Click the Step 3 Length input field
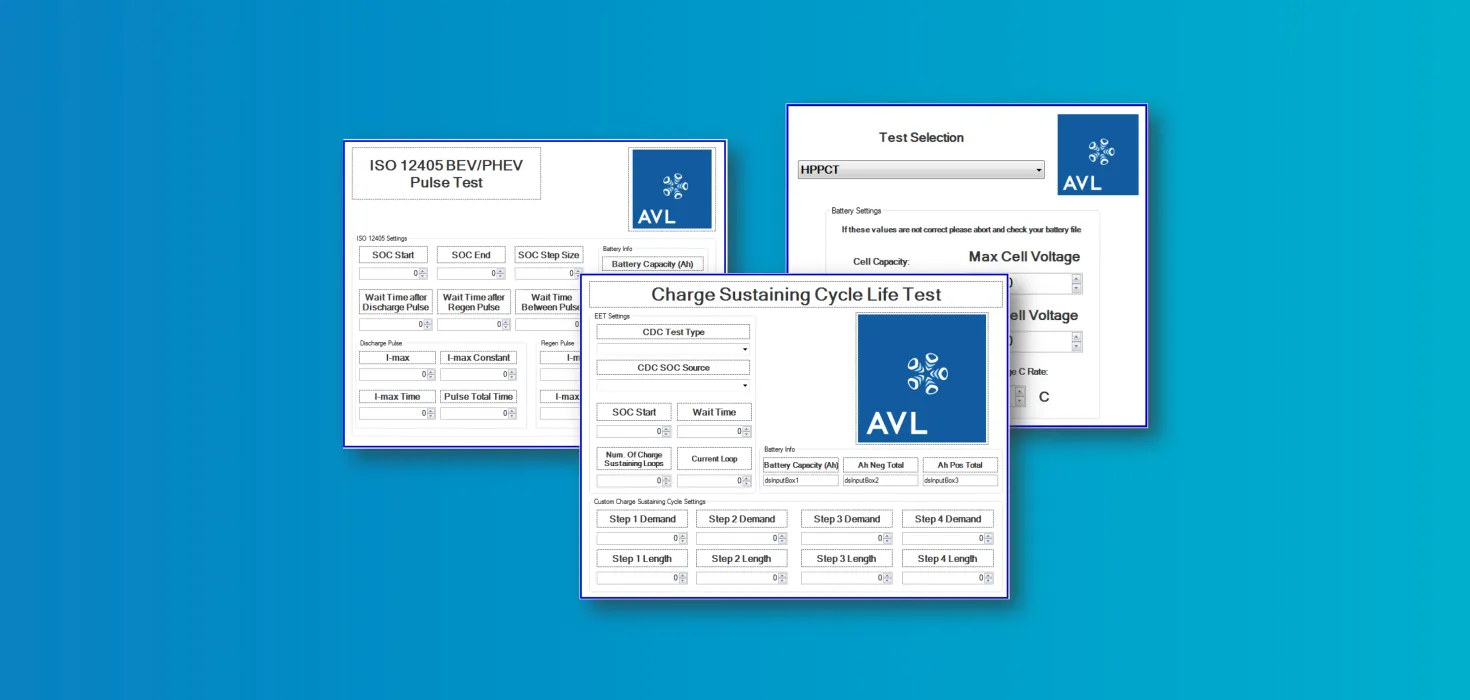 pyautogui.click(x=841, y=578)
